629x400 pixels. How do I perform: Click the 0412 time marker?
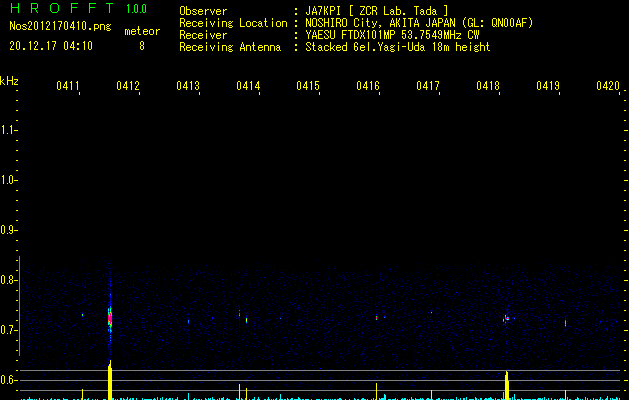(127, 87)
